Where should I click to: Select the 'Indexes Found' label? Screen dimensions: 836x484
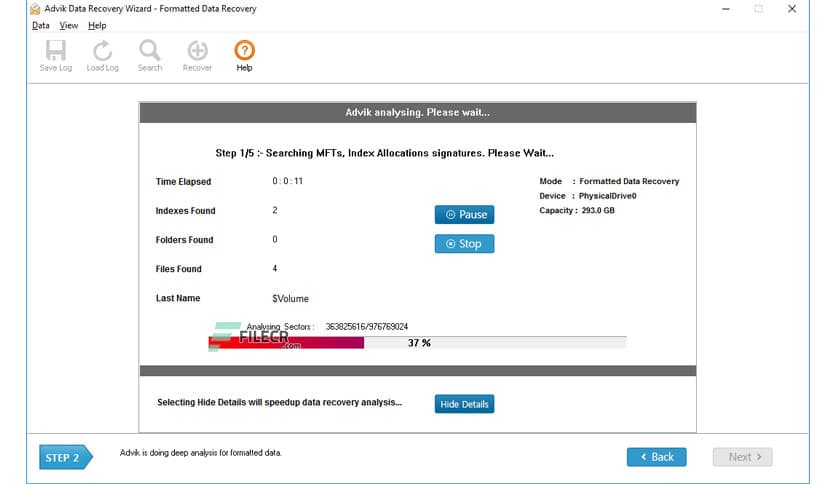tap(186, 211)
